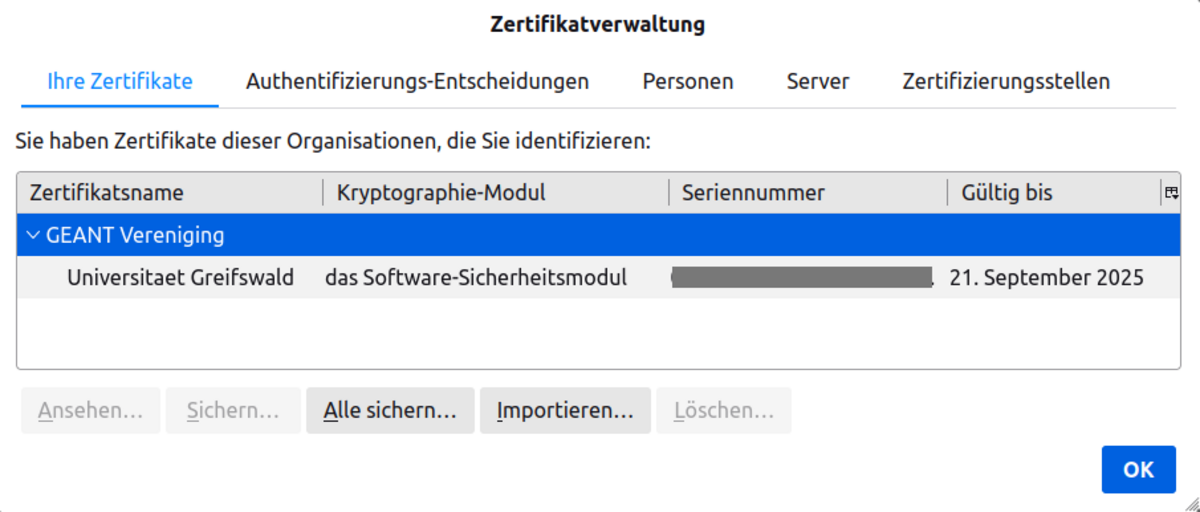Back up all with Alle sichern…
Image resolution: width=1200 pixels, height=512 pixels.
pyautogui.click(x=390, y=411)
